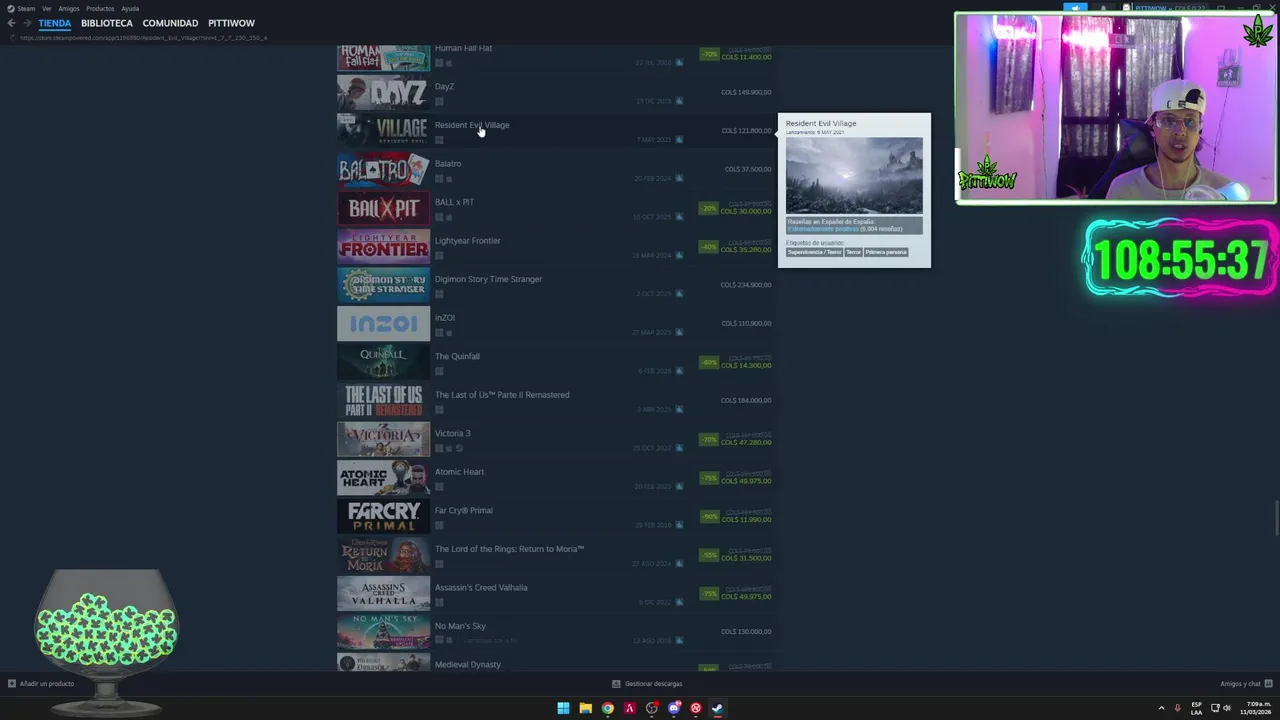Switch to the BIBLIOTECA tab
Image resolution: width=1280 pixels, height=720 pixels.
tap(107, 23)
